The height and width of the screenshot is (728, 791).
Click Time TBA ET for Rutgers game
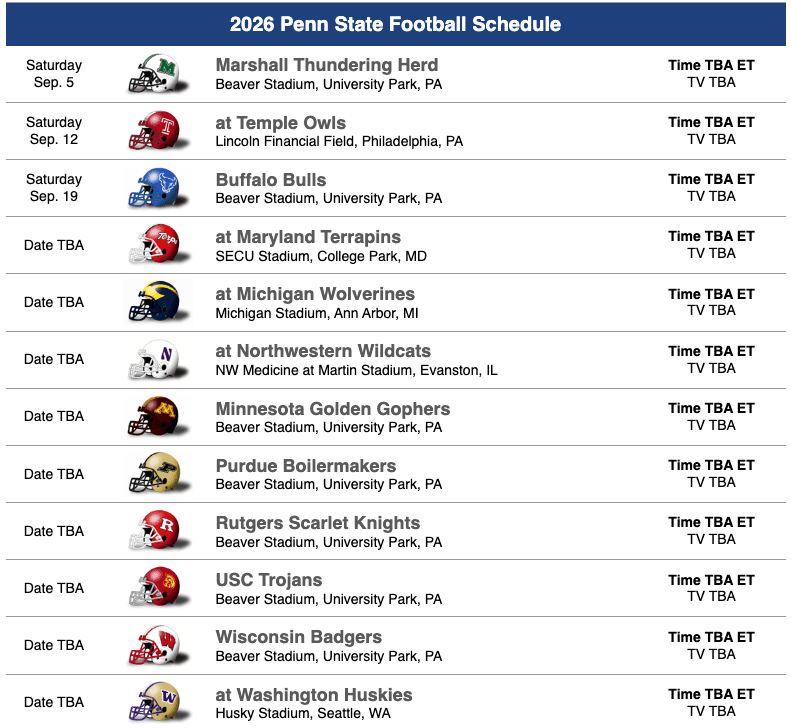click(x=711, y=522)
